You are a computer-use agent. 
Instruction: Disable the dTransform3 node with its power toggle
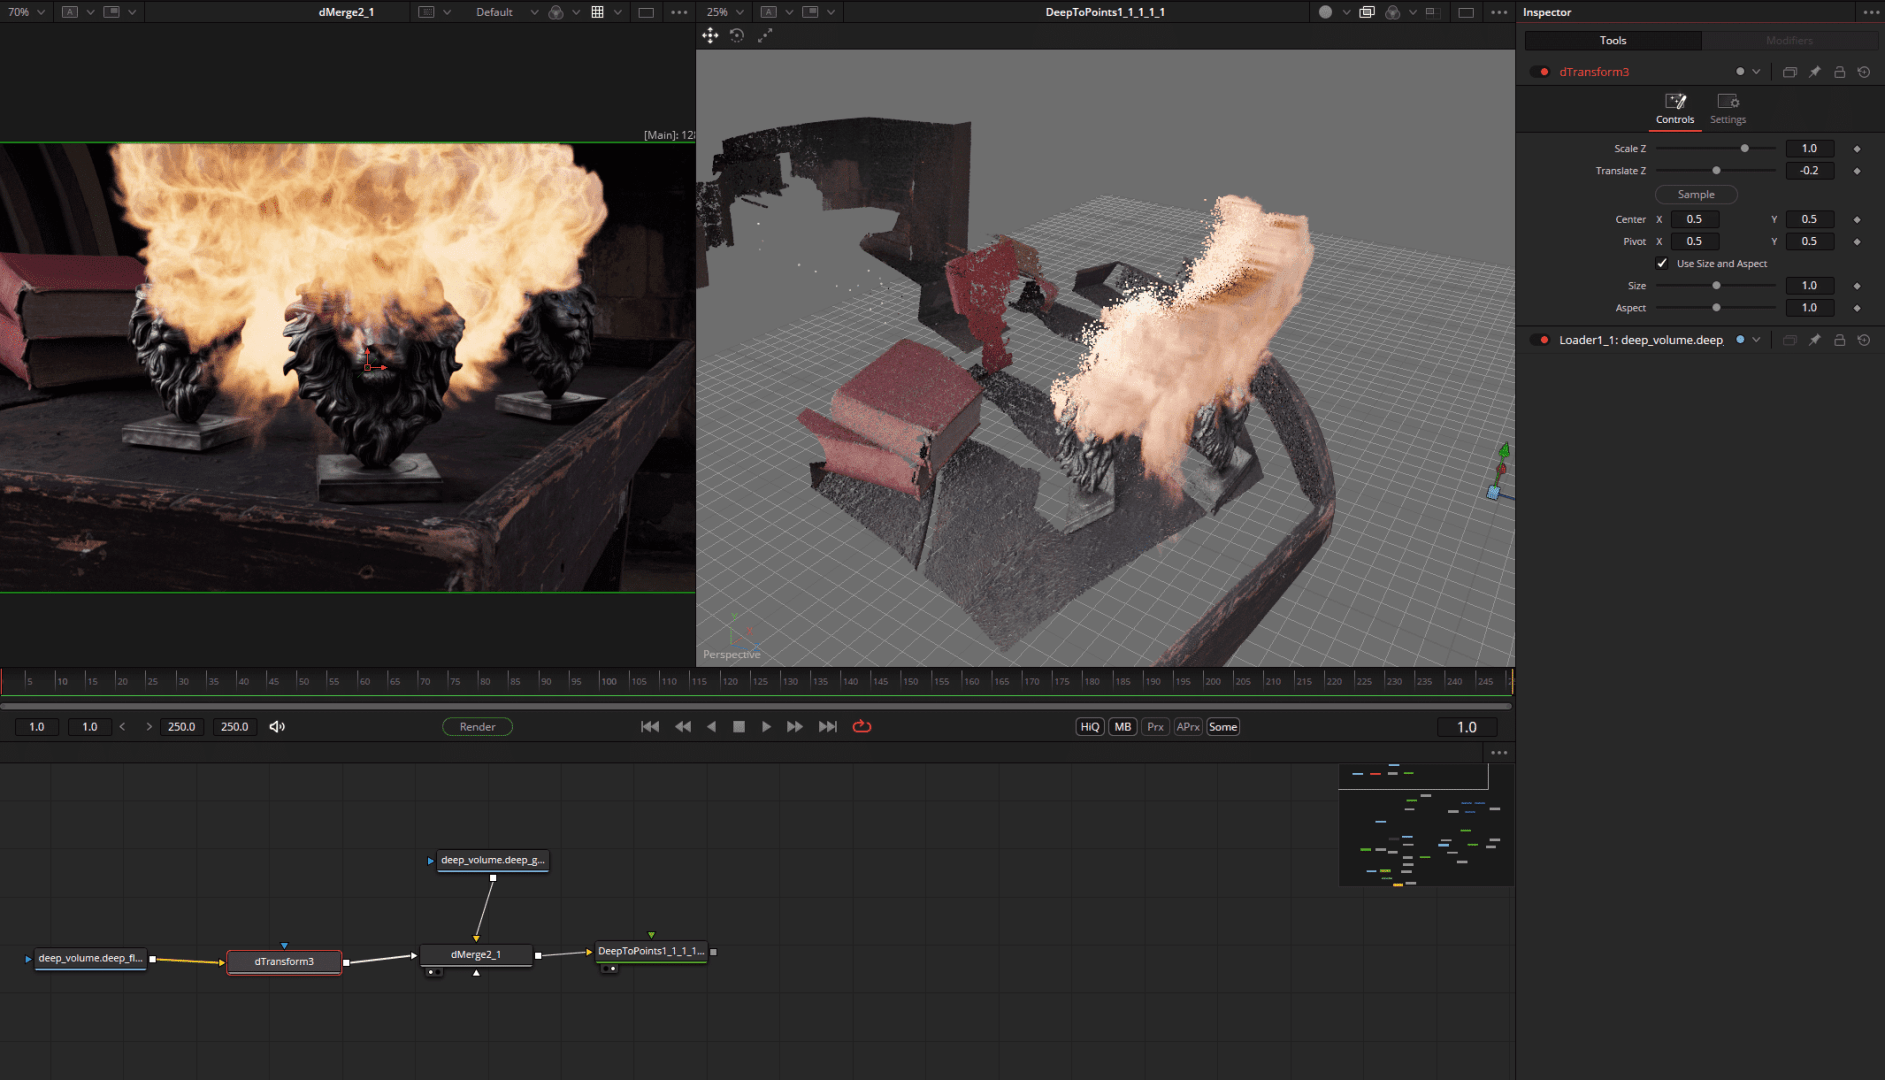(1539, 71)
